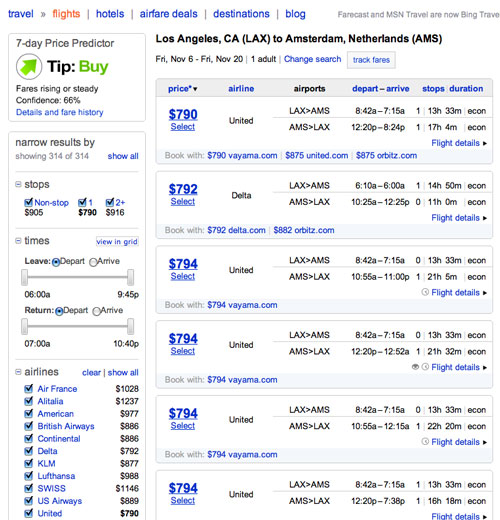Viewport: 500px width, 520px height.
Task: Open the flights navigation tab
Action: tap(66, 14)
